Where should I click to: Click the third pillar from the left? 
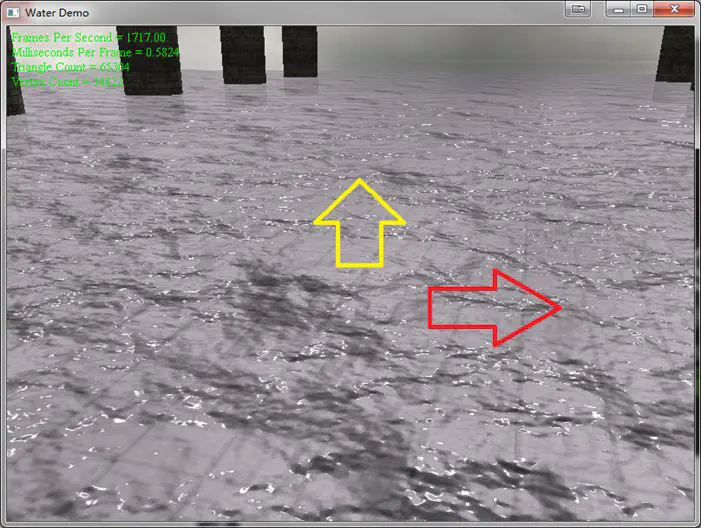(x=241, y=51)
